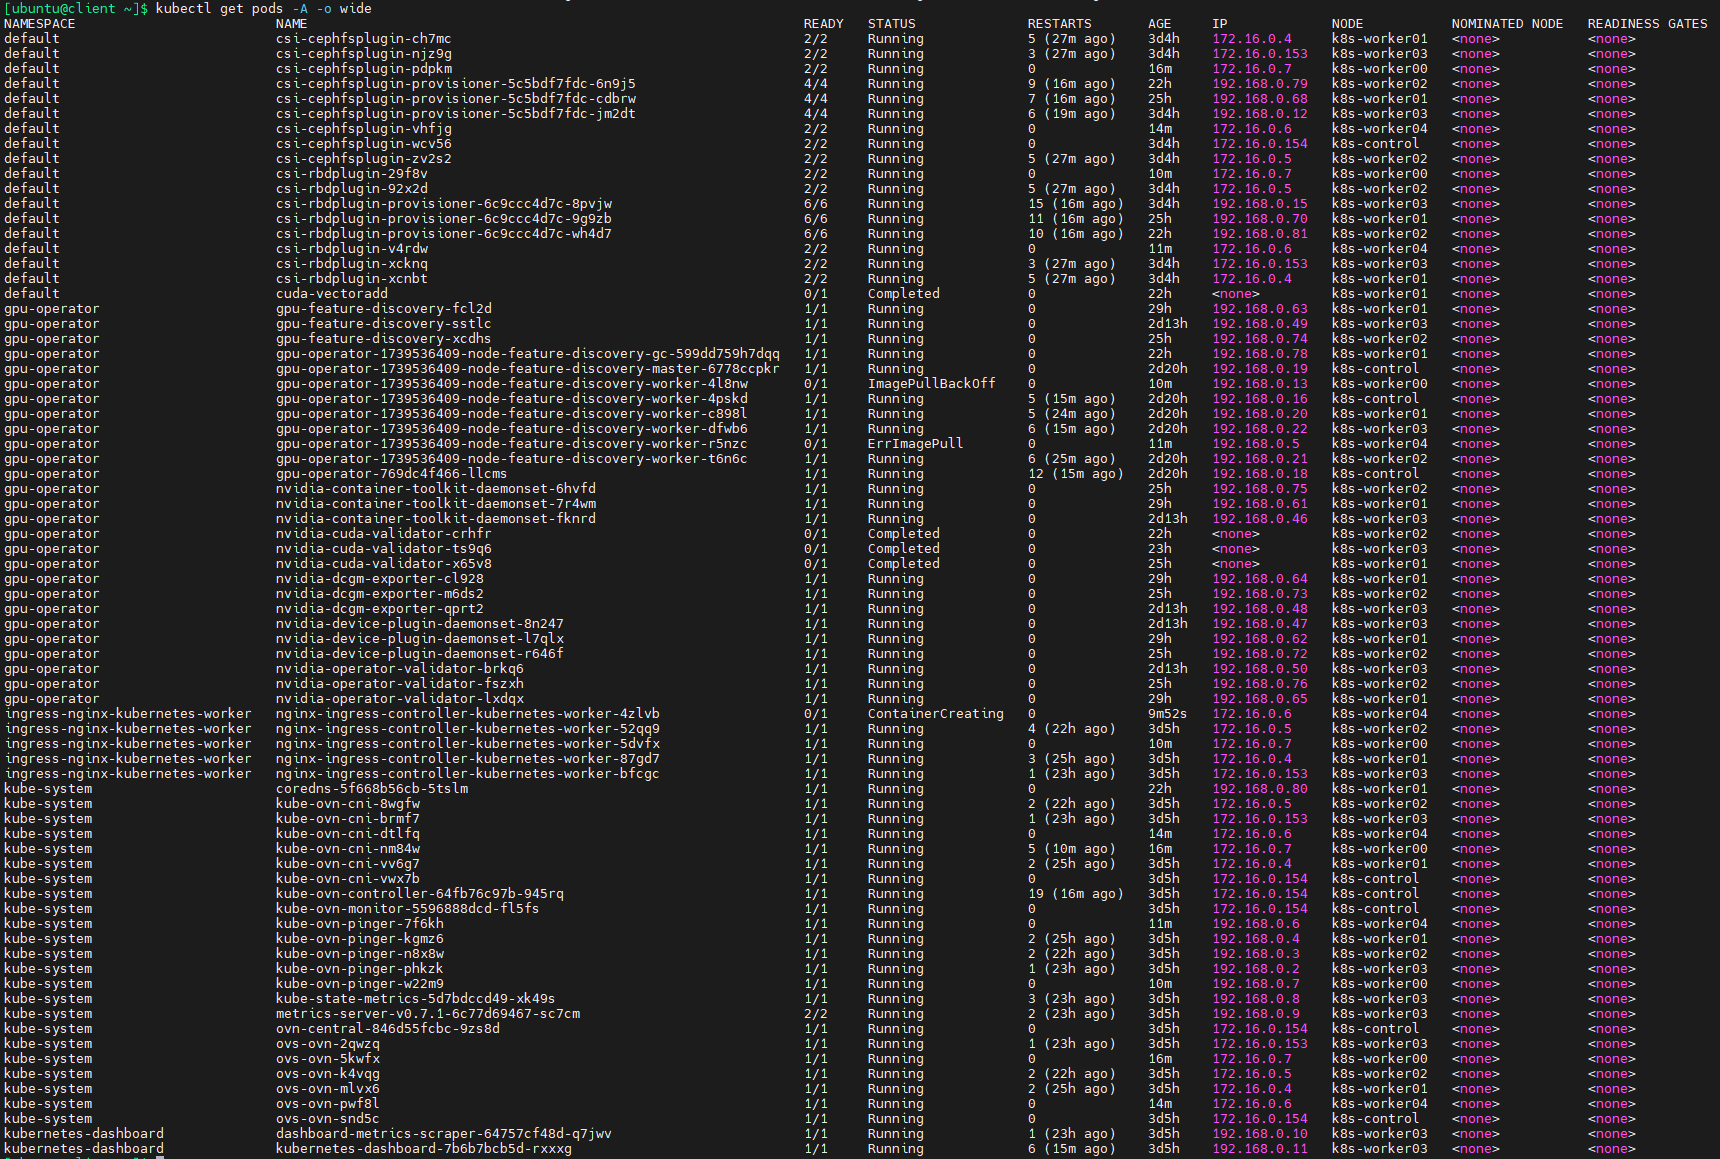The height and width of the screenshot is (1159, 1720).
Task: Click pod nginx-ingress-controller-kubernetes-worker-bfcgc
Action: (x=467, y=773)
